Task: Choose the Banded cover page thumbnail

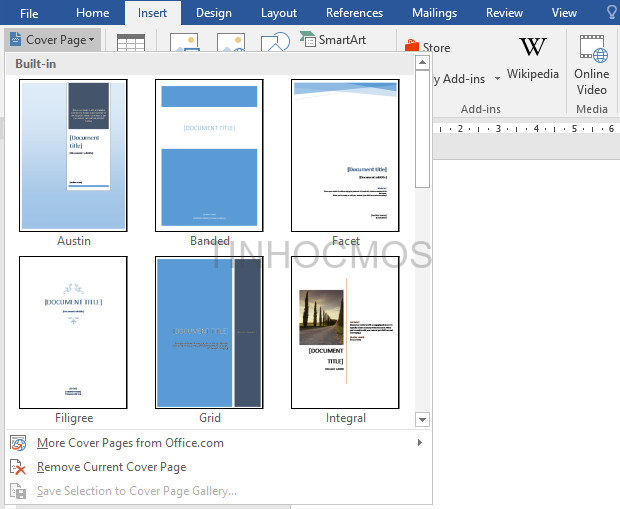Action: [x=209, y=155]
